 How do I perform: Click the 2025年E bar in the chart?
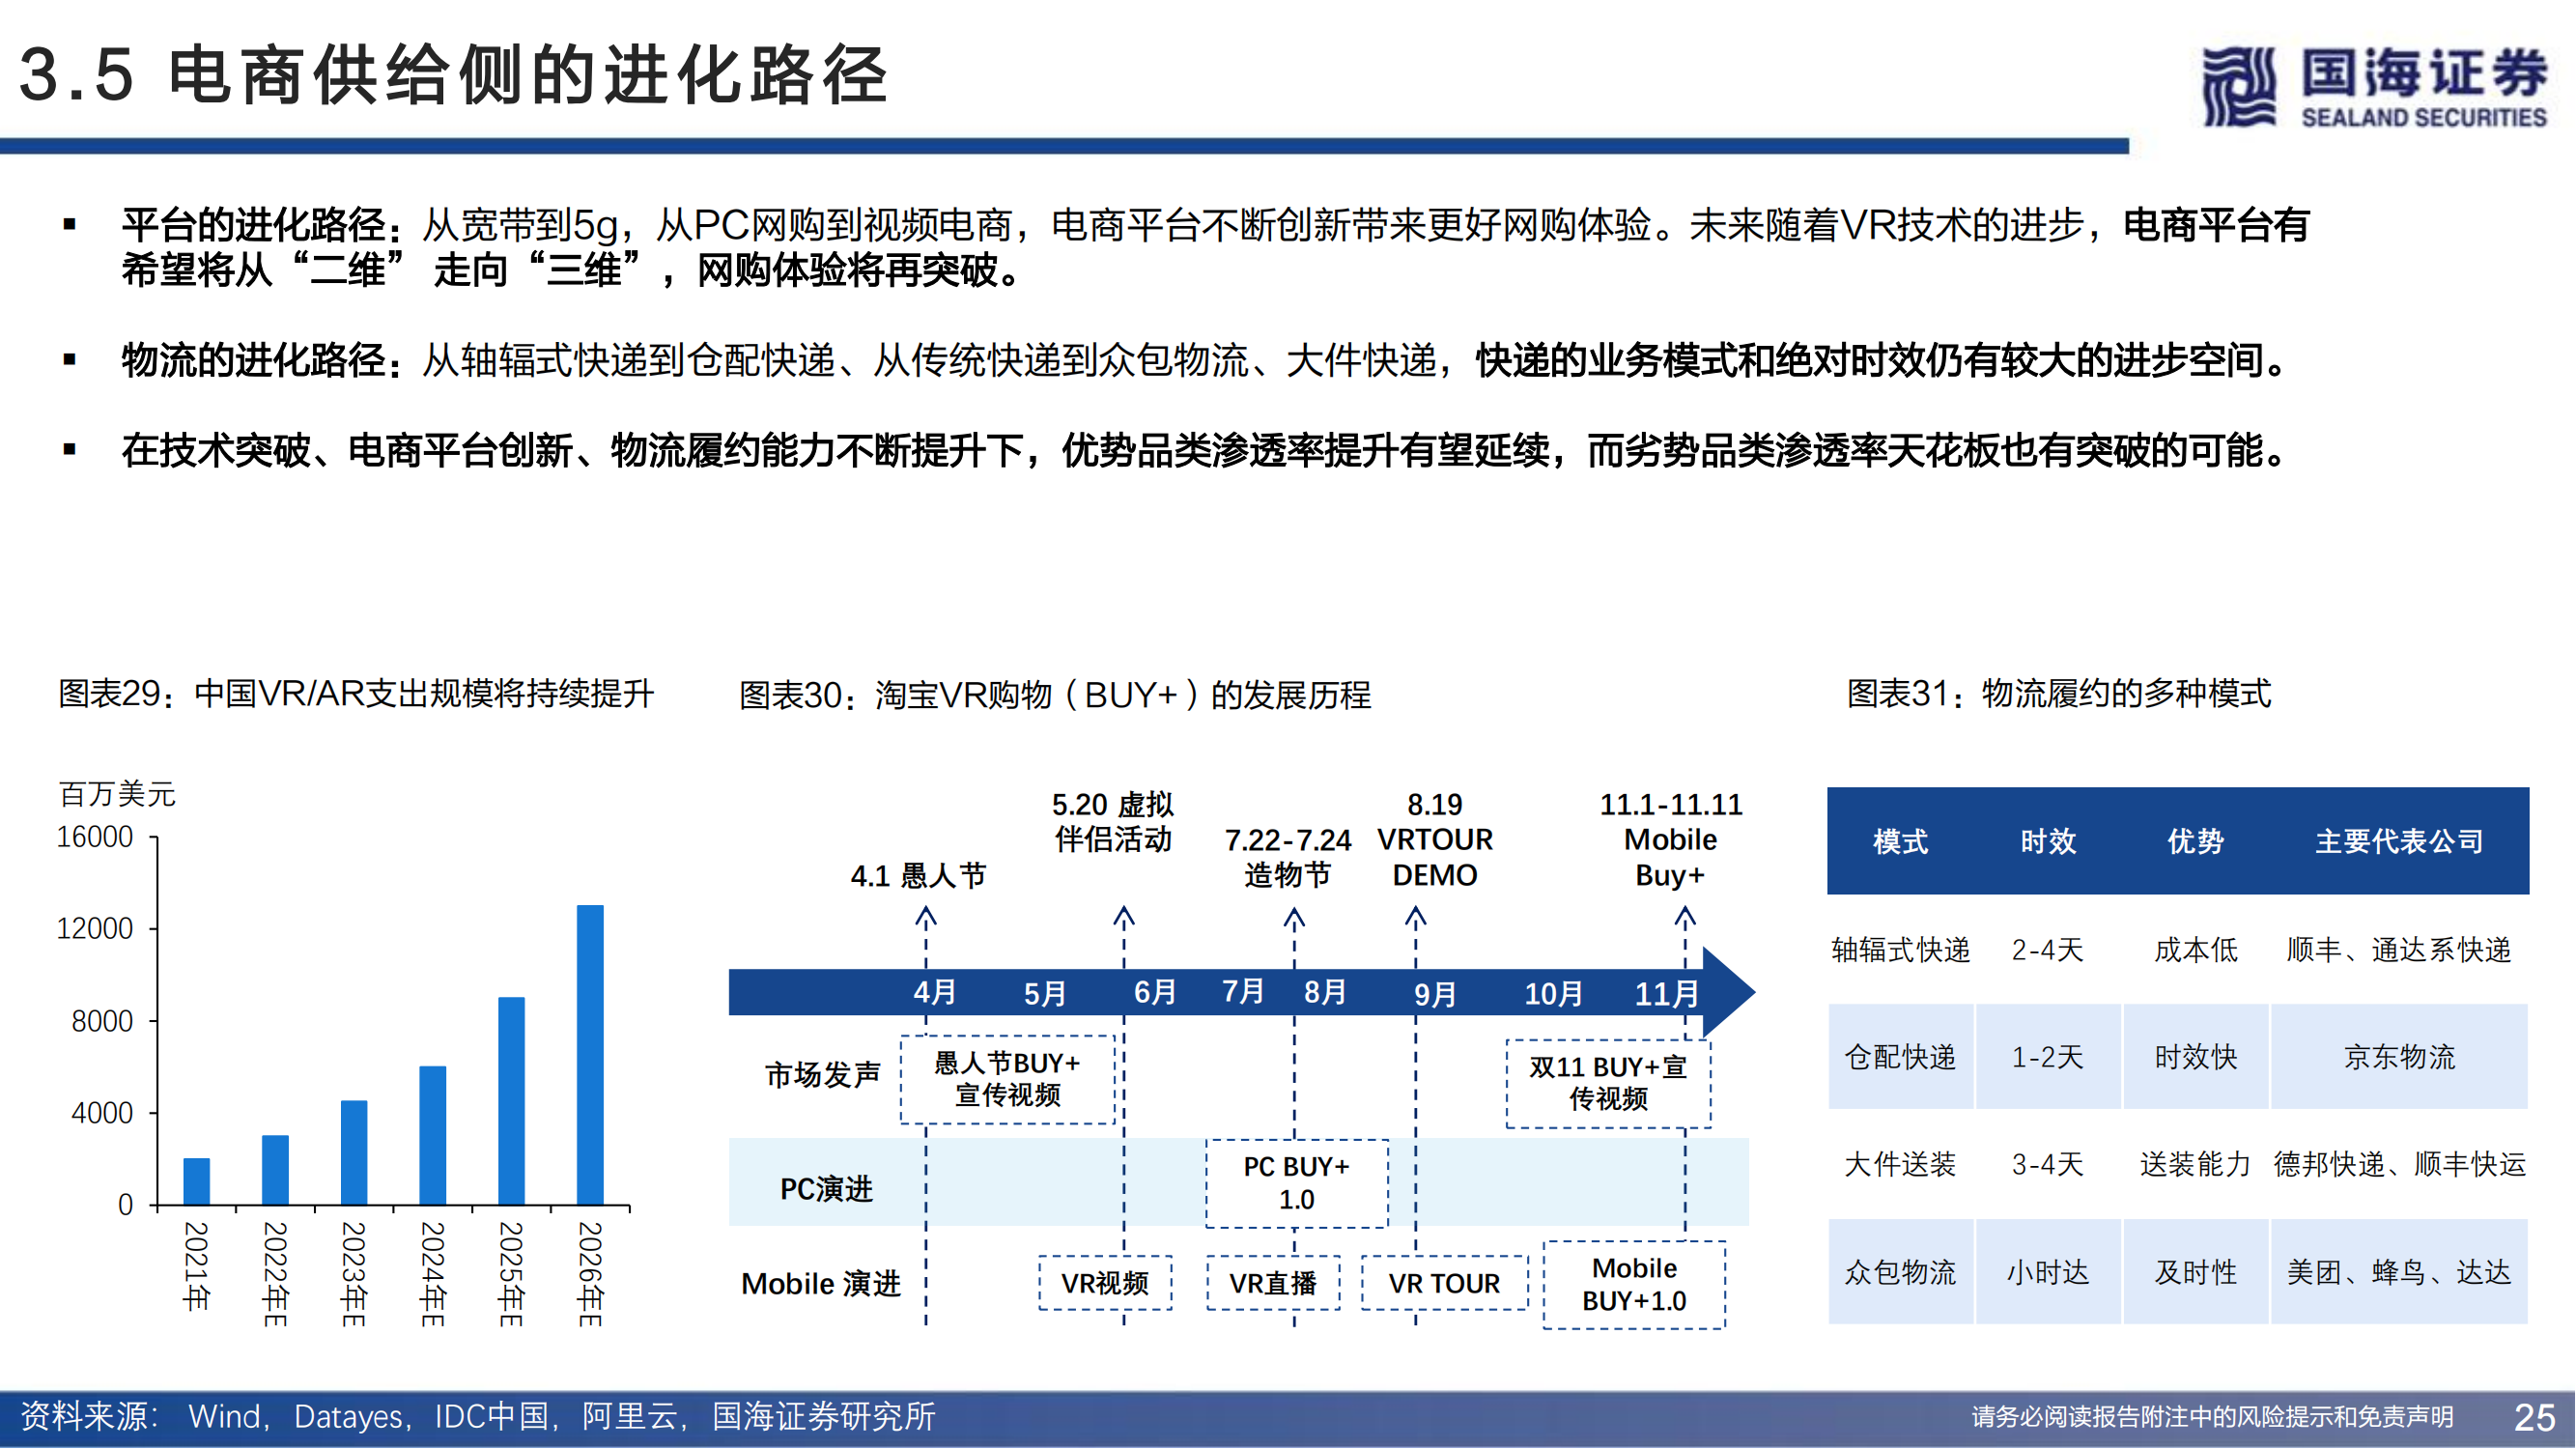click(512, 1100)
